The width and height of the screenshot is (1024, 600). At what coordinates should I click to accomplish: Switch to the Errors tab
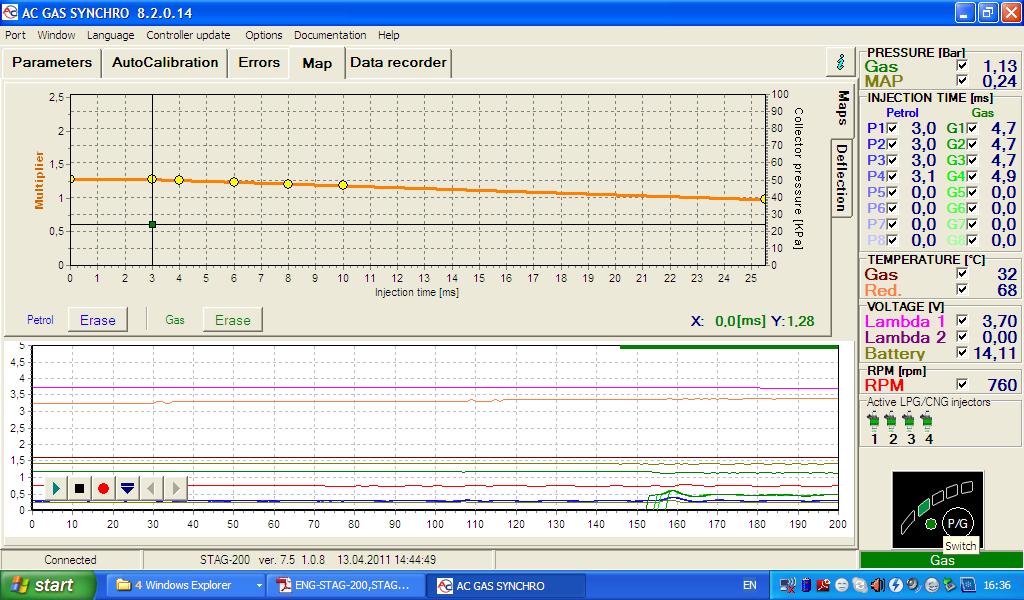[x=259, y=63]
